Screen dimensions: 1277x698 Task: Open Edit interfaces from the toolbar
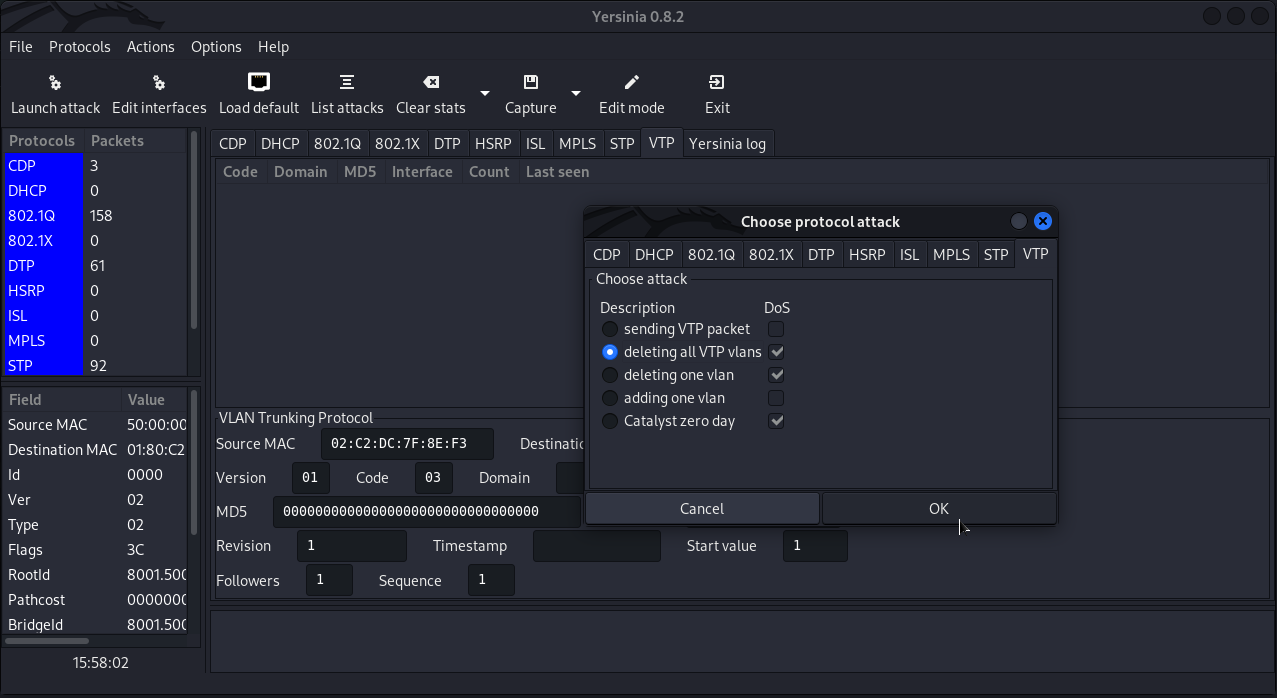pos(159,83)
